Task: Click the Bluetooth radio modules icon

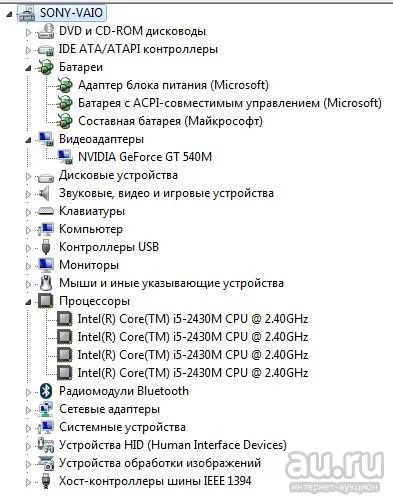Action: click(x=46, y=391)
